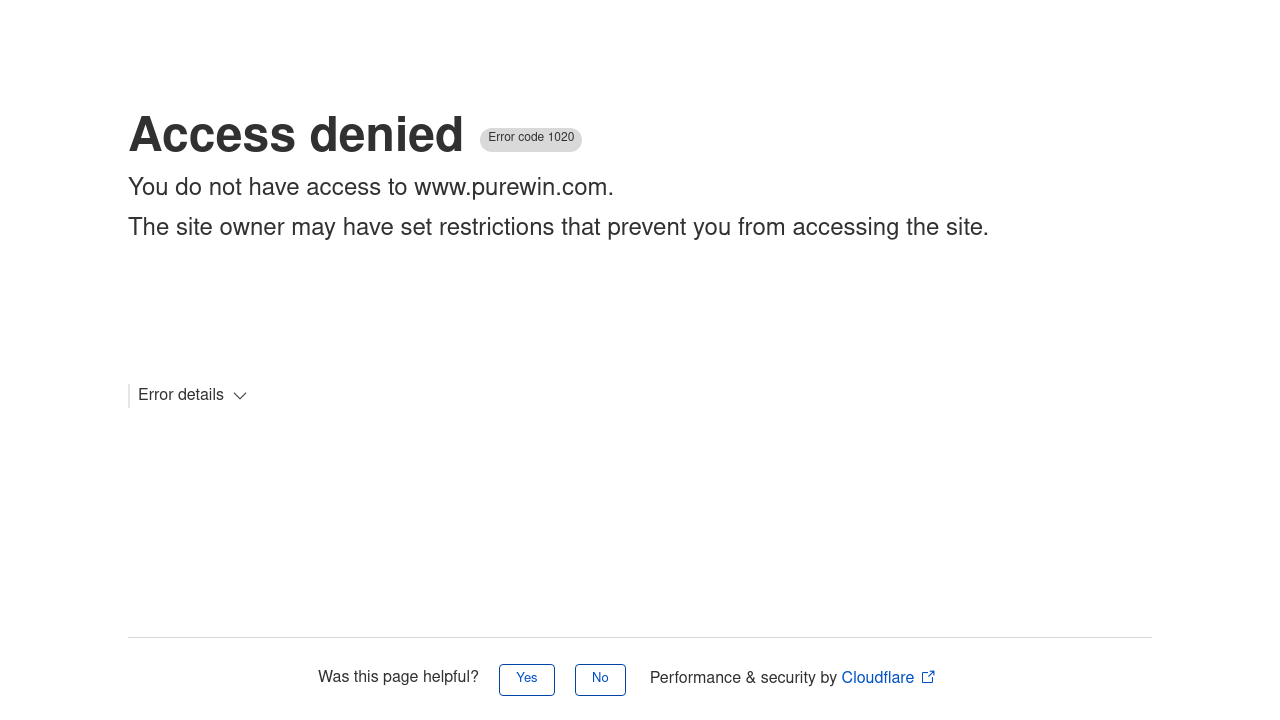
Task: Click the word denied in the heading
Action: tap(386, 135)
